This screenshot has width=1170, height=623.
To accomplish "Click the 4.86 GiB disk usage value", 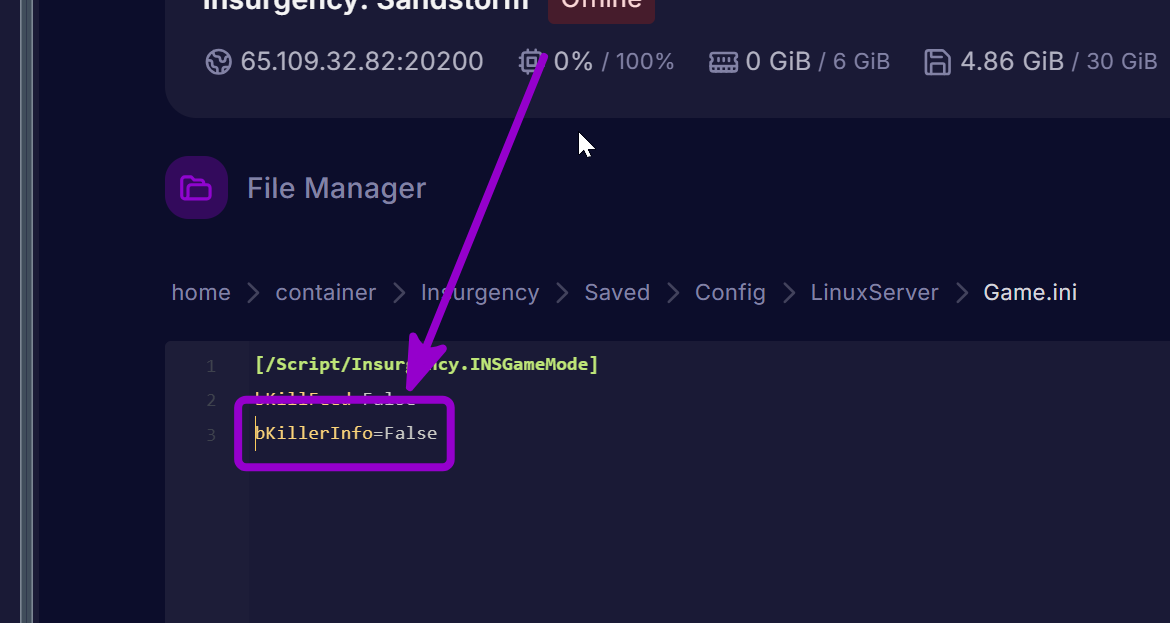I will click(1012, 61).
